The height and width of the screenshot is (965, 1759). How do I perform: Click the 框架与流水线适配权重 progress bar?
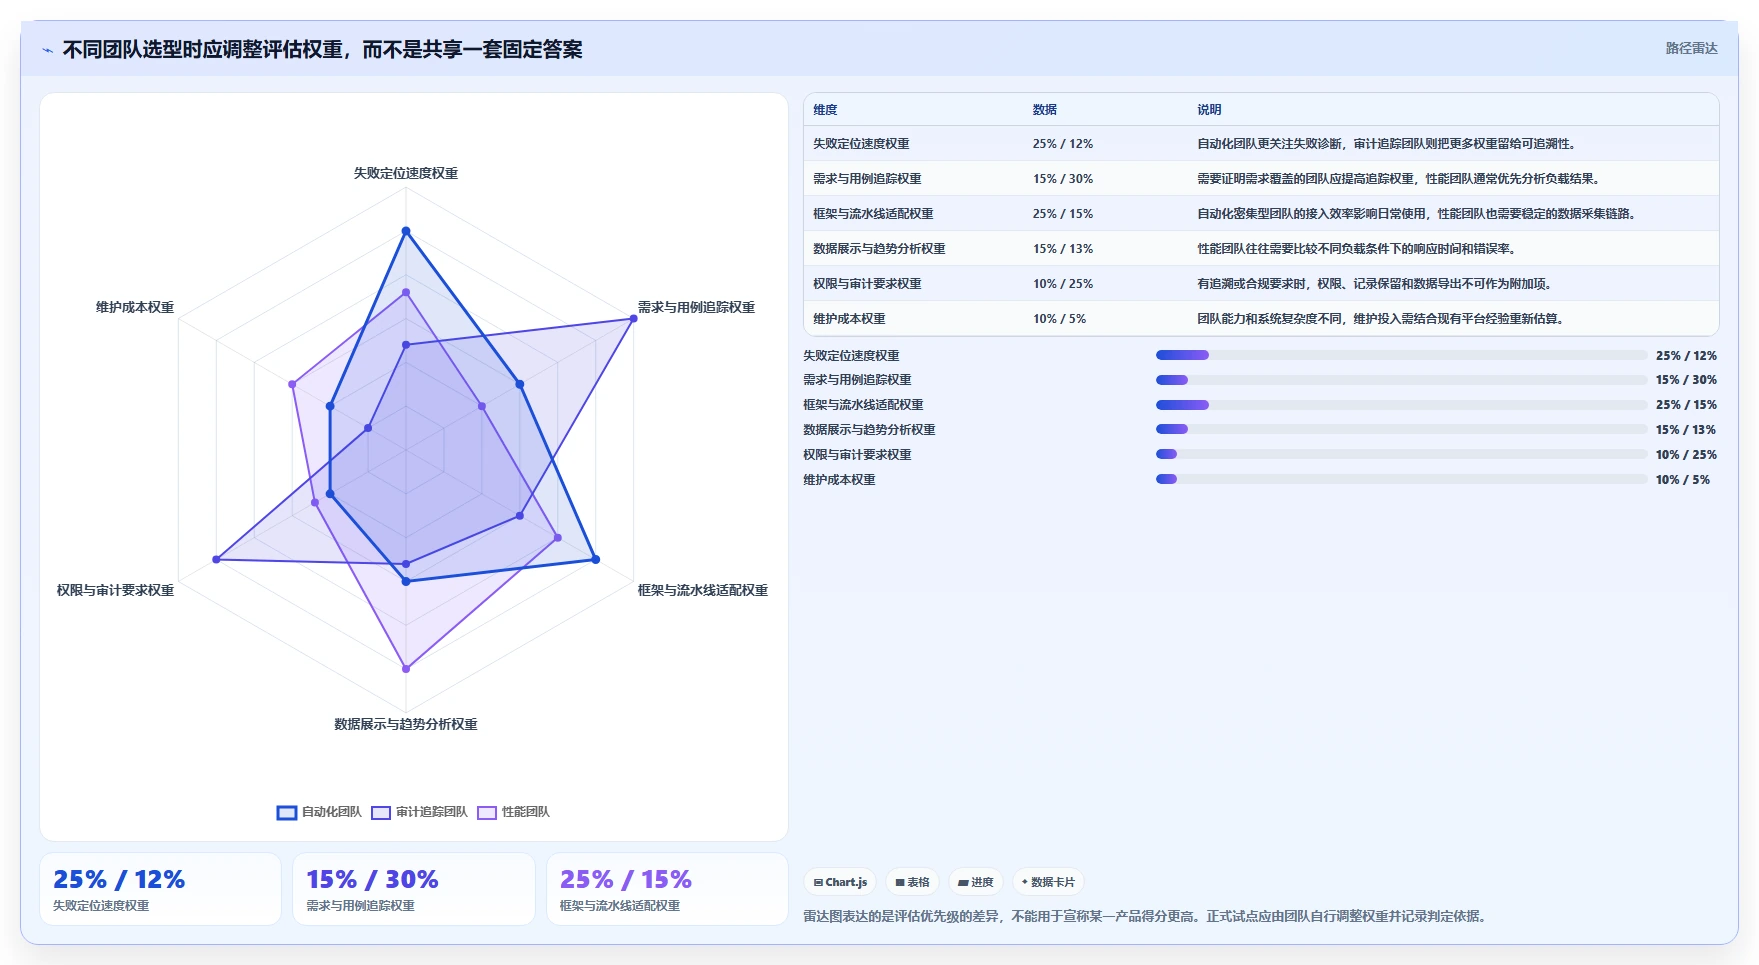coord(1401,405)
